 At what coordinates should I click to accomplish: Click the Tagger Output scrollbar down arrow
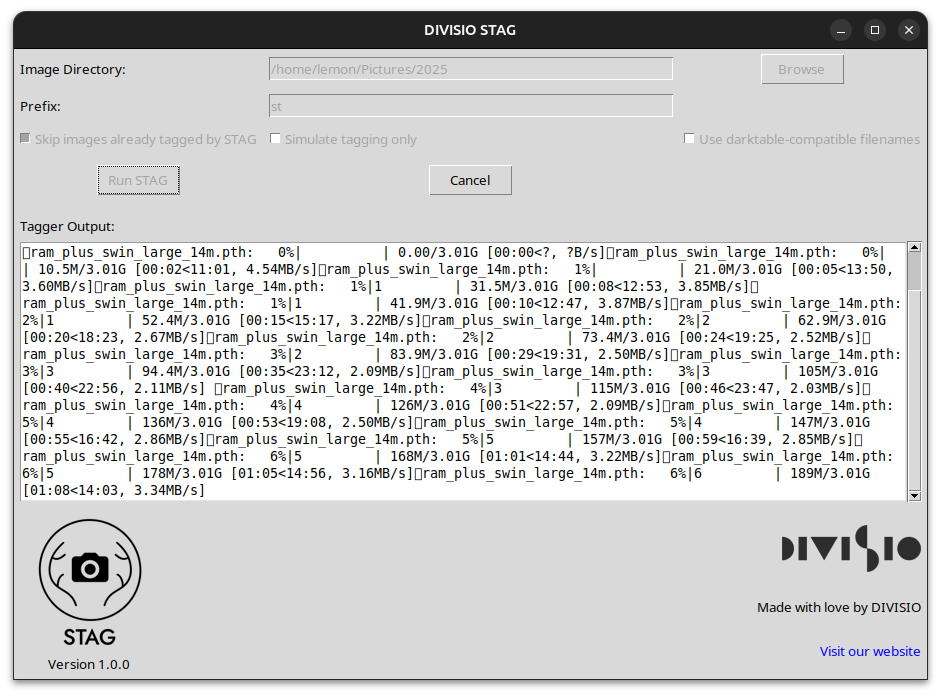[x=914, y=496]
